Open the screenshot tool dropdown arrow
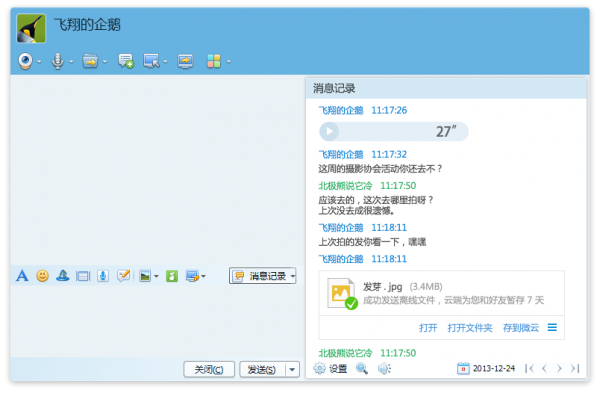The image size is (600, 396). click(203, 276)
